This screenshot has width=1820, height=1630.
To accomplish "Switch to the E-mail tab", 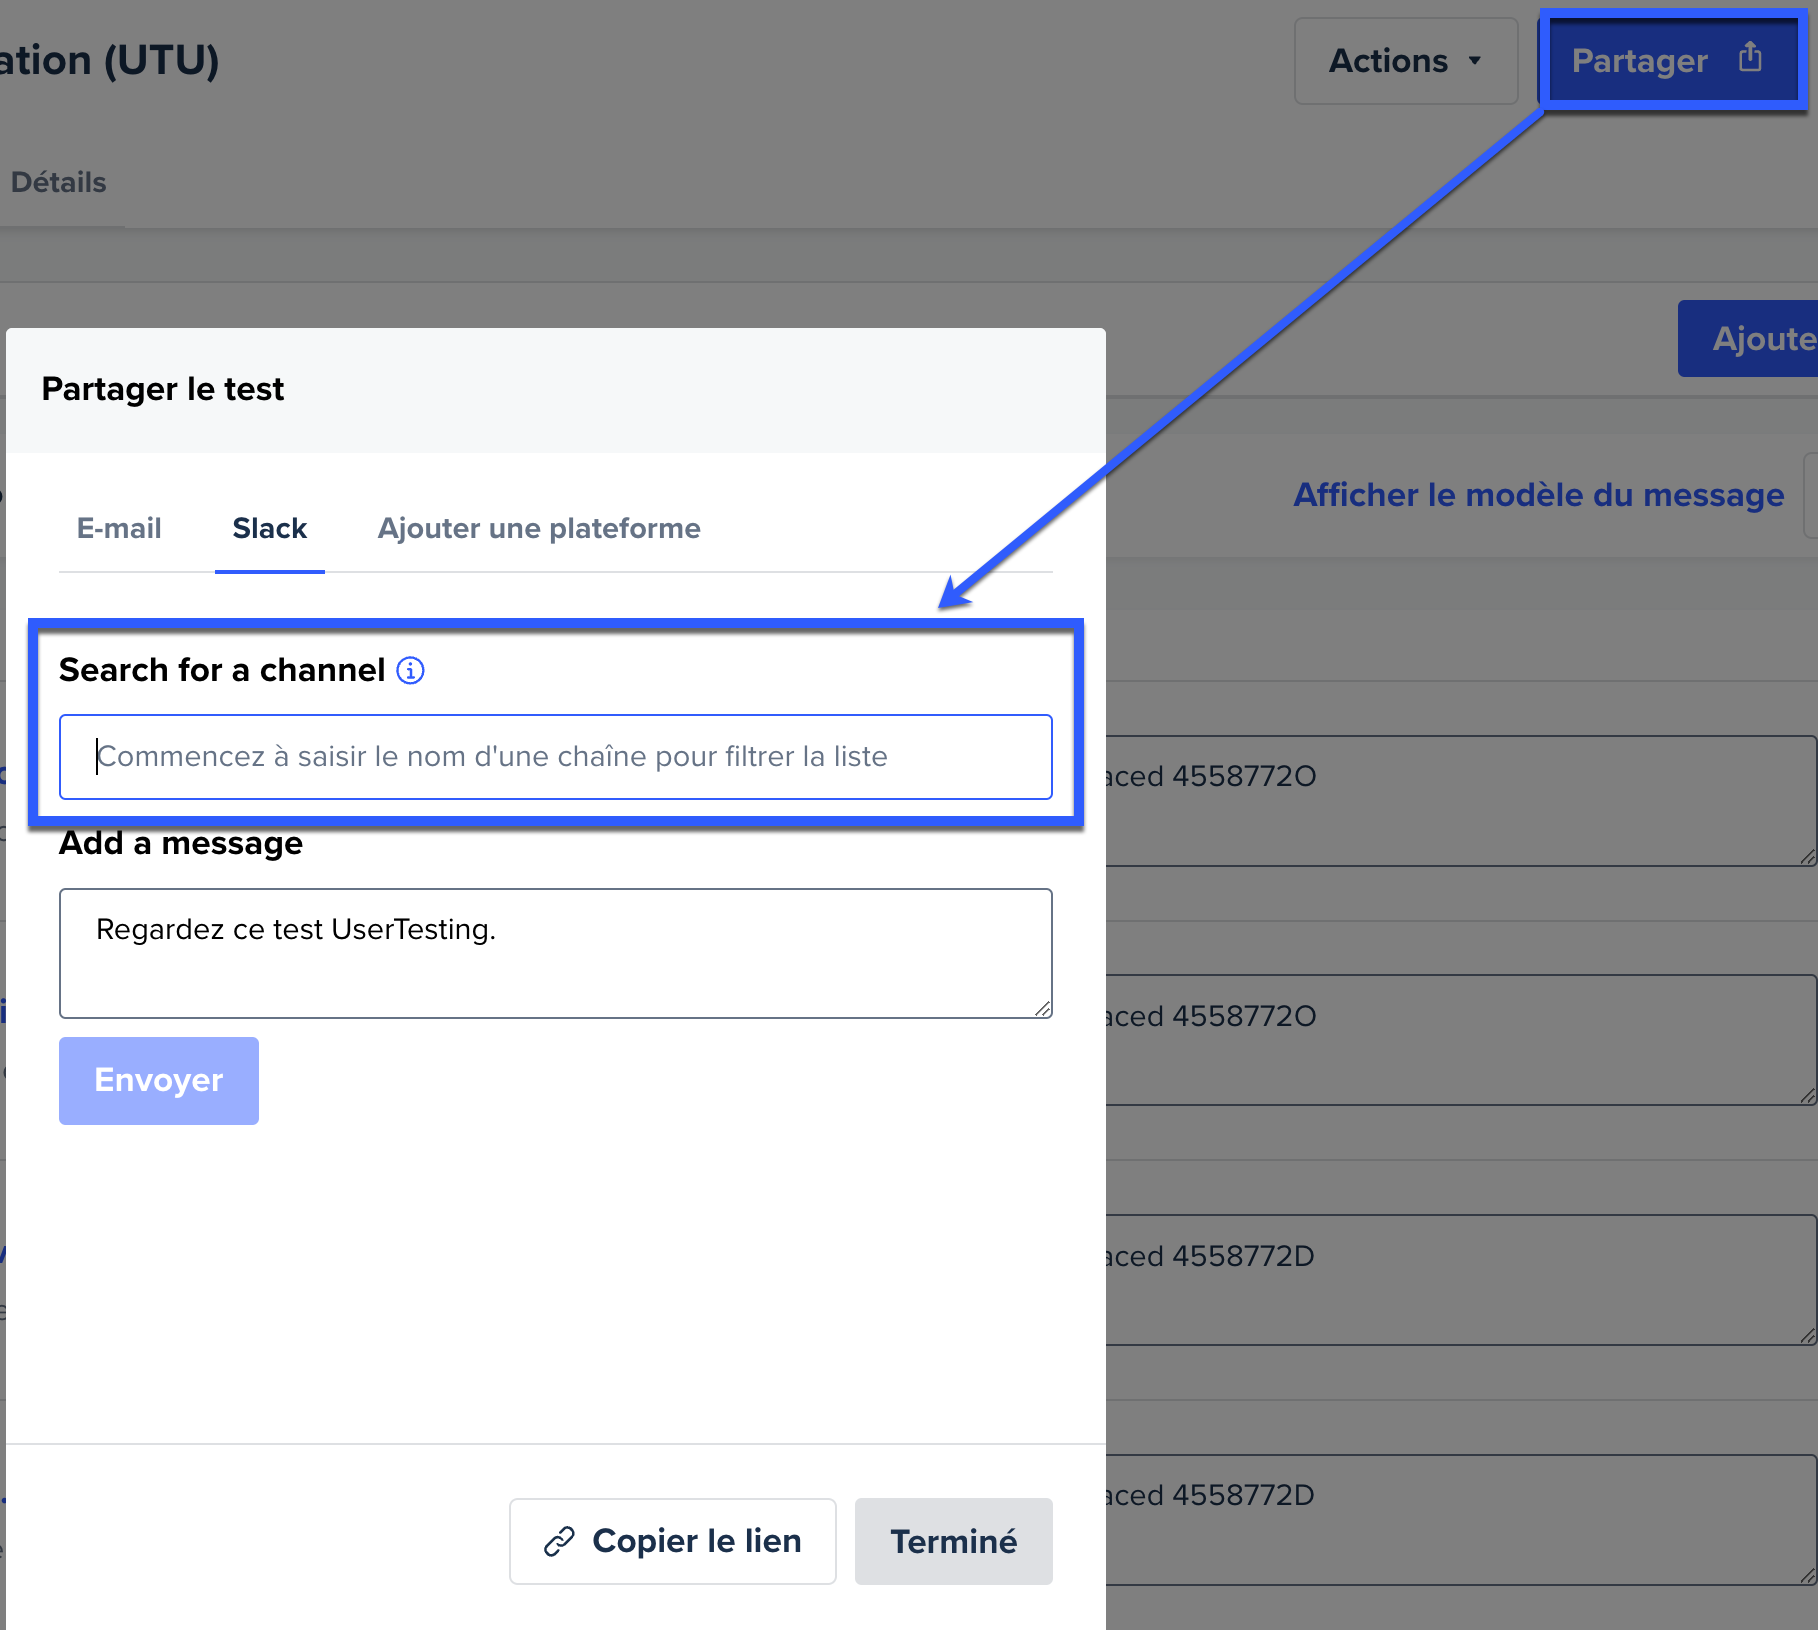I will 119,528.
